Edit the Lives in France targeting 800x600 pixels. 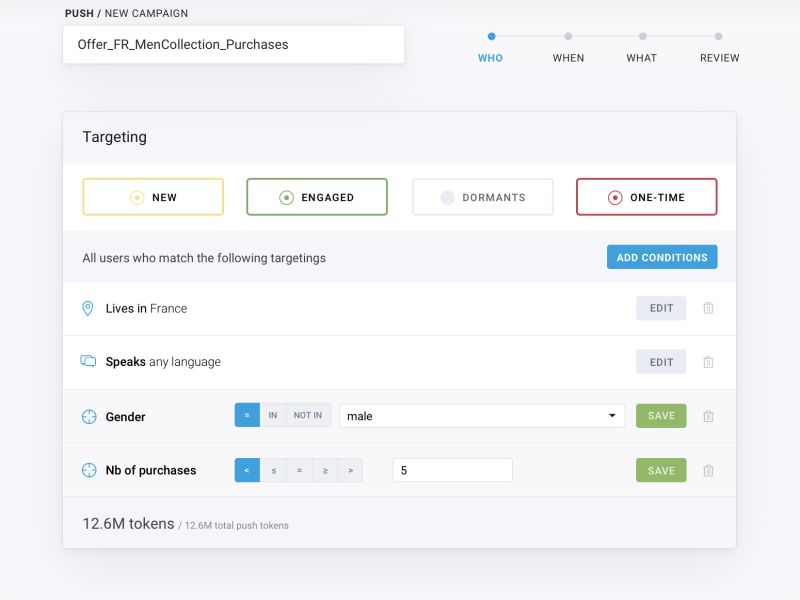coord(661,308)
